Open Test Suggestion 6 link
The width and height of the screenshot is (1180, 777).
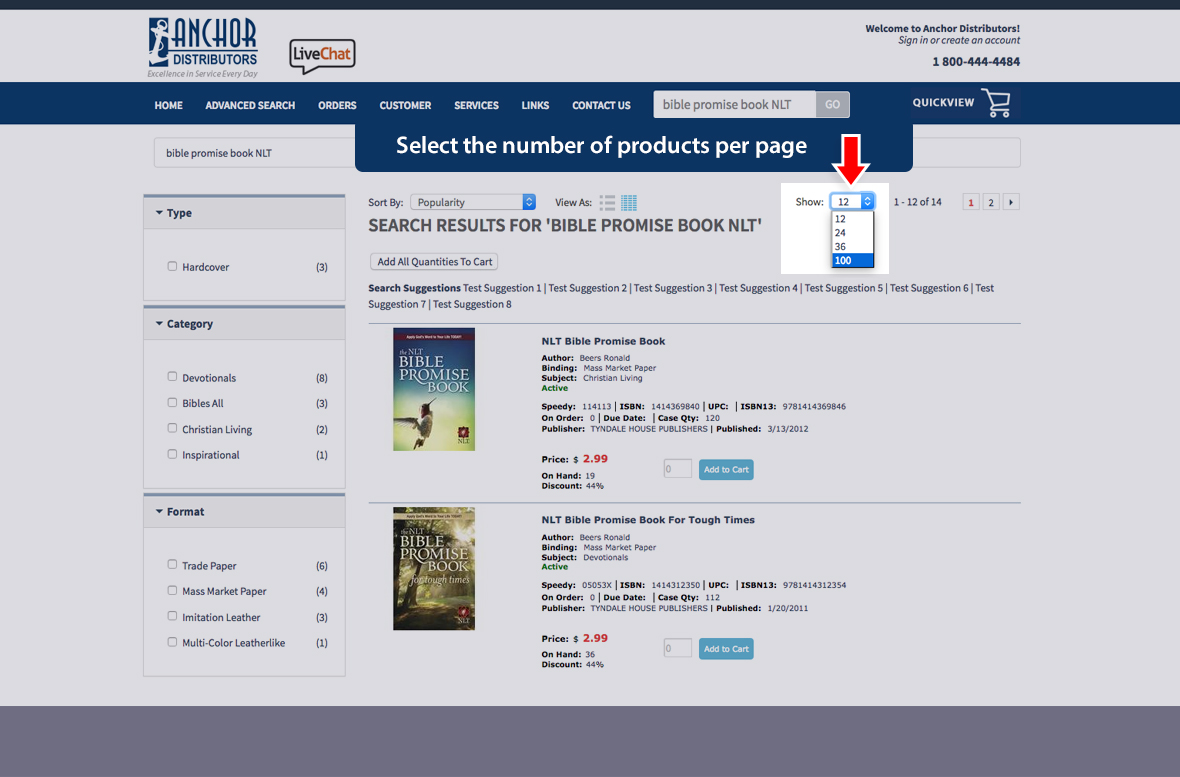tap(929, 288)
